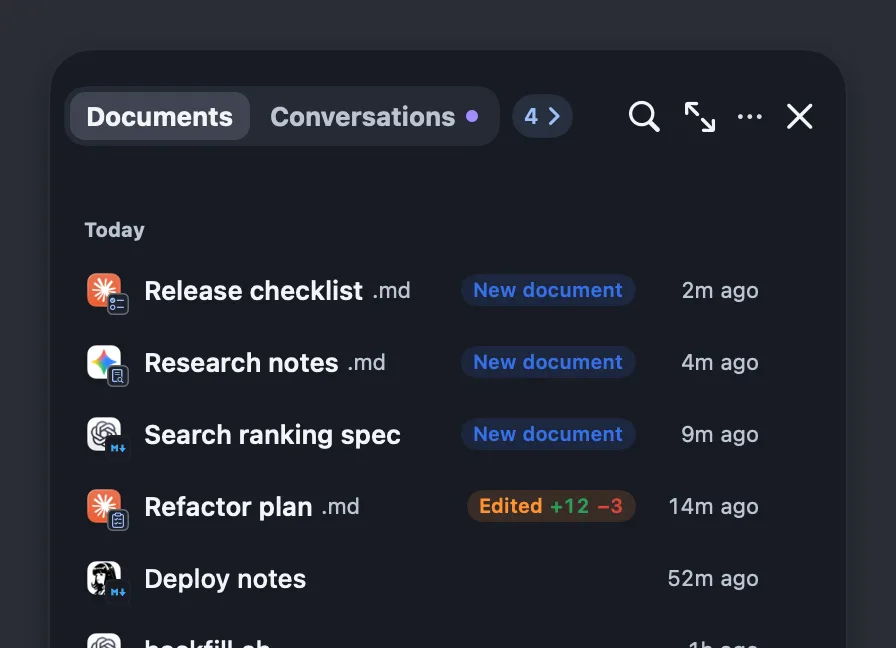Viewport: 896px width, 648px height.
Task: Click the 14m ago timestamp
Action: (x=714, y=507)
